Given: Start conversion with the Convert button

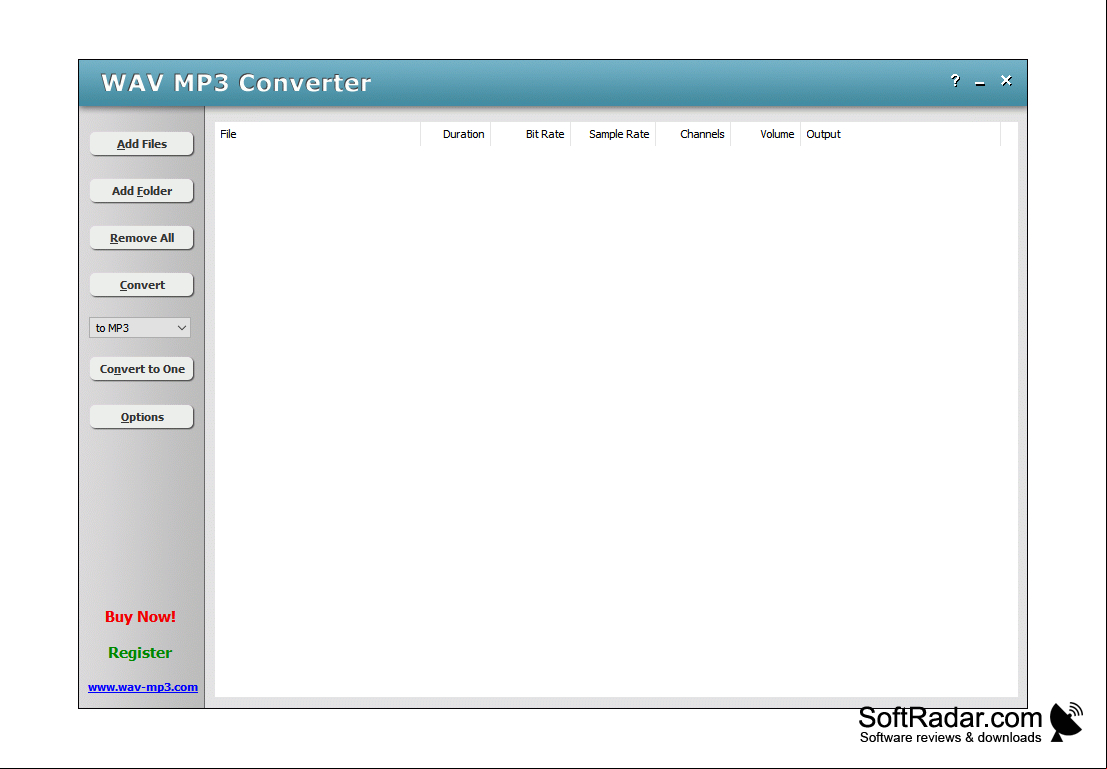Looking at the screenshot, I should point(141,285).
